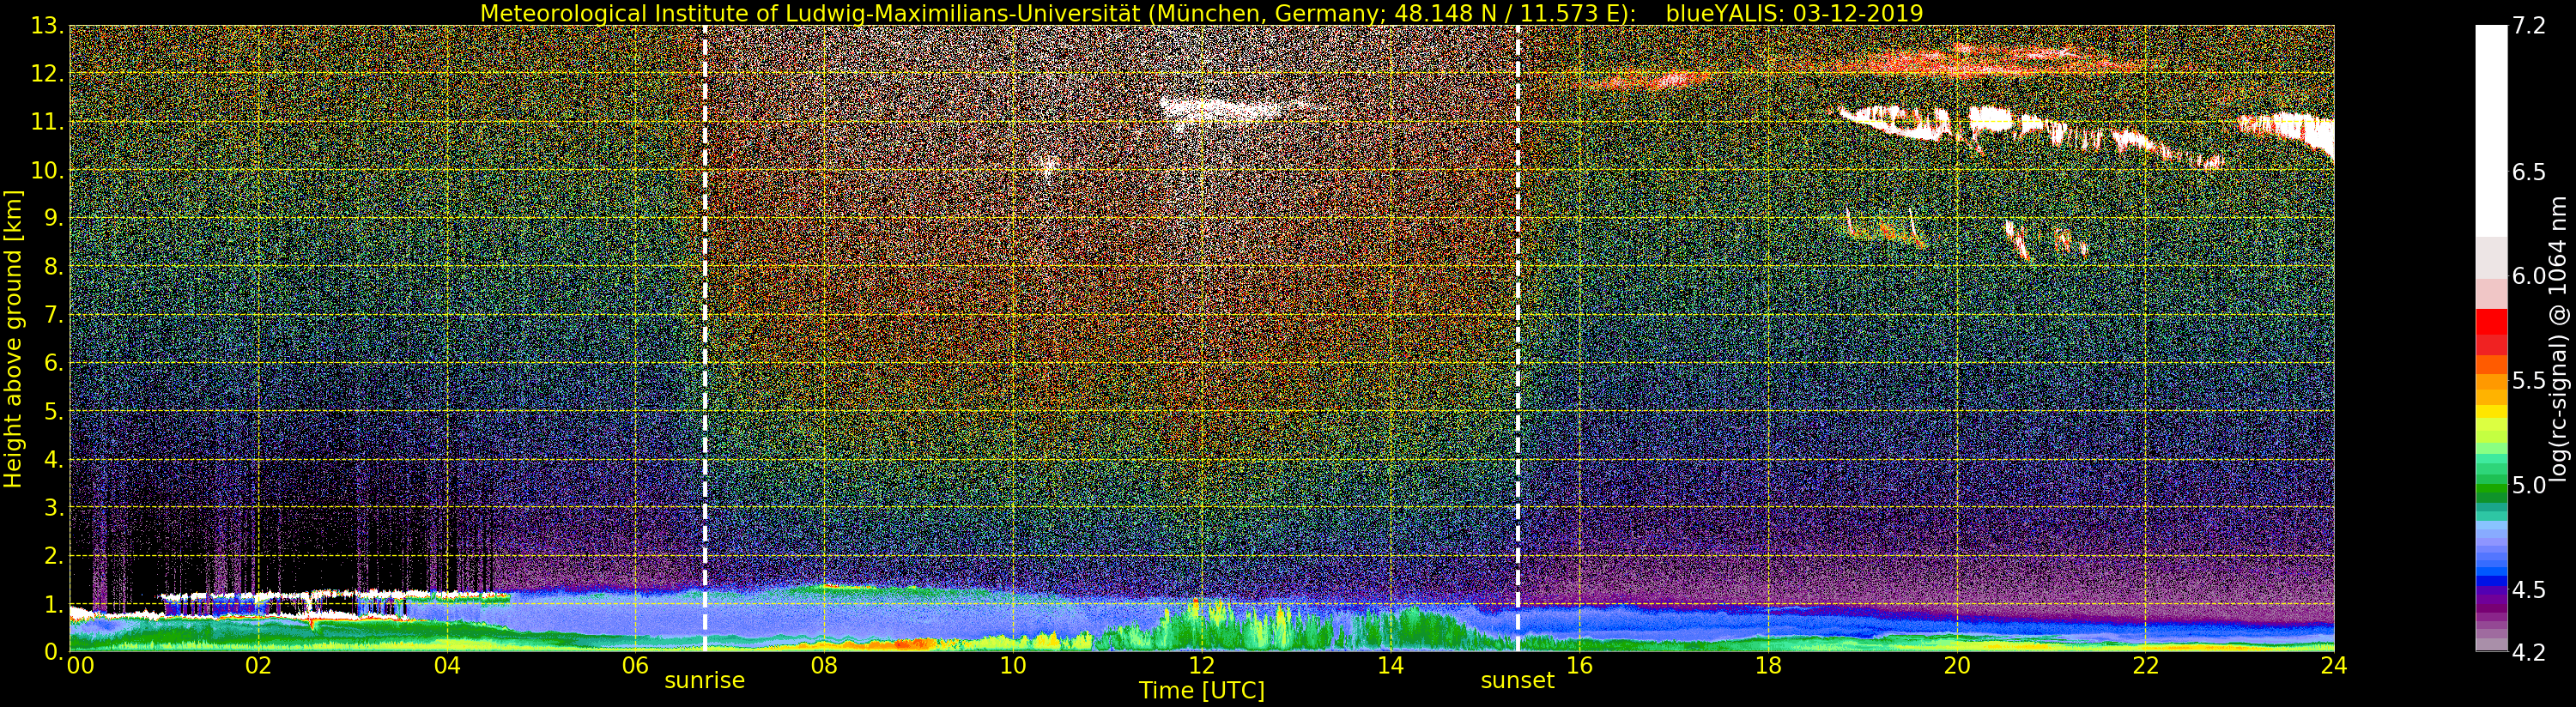The image size is (2576, 707).
Task: Click the dashed white sunrise marker line
Action: pyautogui.click(x=705, y=339)
